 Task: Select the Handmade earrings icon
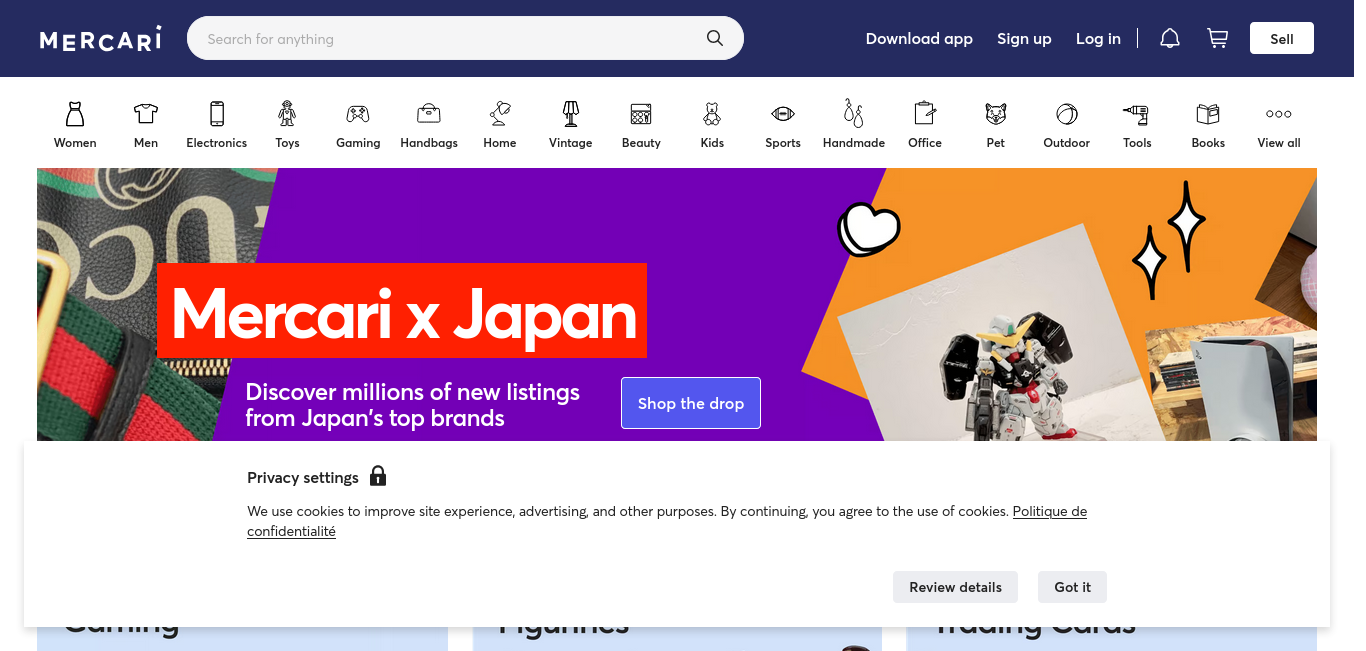tap(854, 113)
